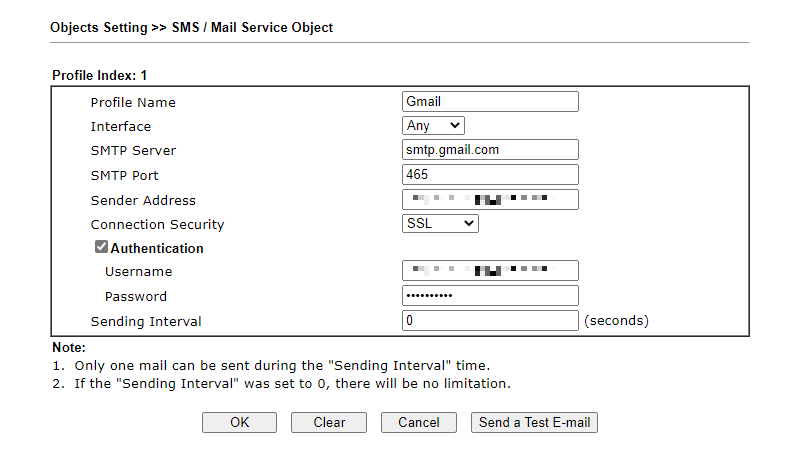800x450 pixels.
Task: Click the Connection Security label
Action: tap(158, 224)
